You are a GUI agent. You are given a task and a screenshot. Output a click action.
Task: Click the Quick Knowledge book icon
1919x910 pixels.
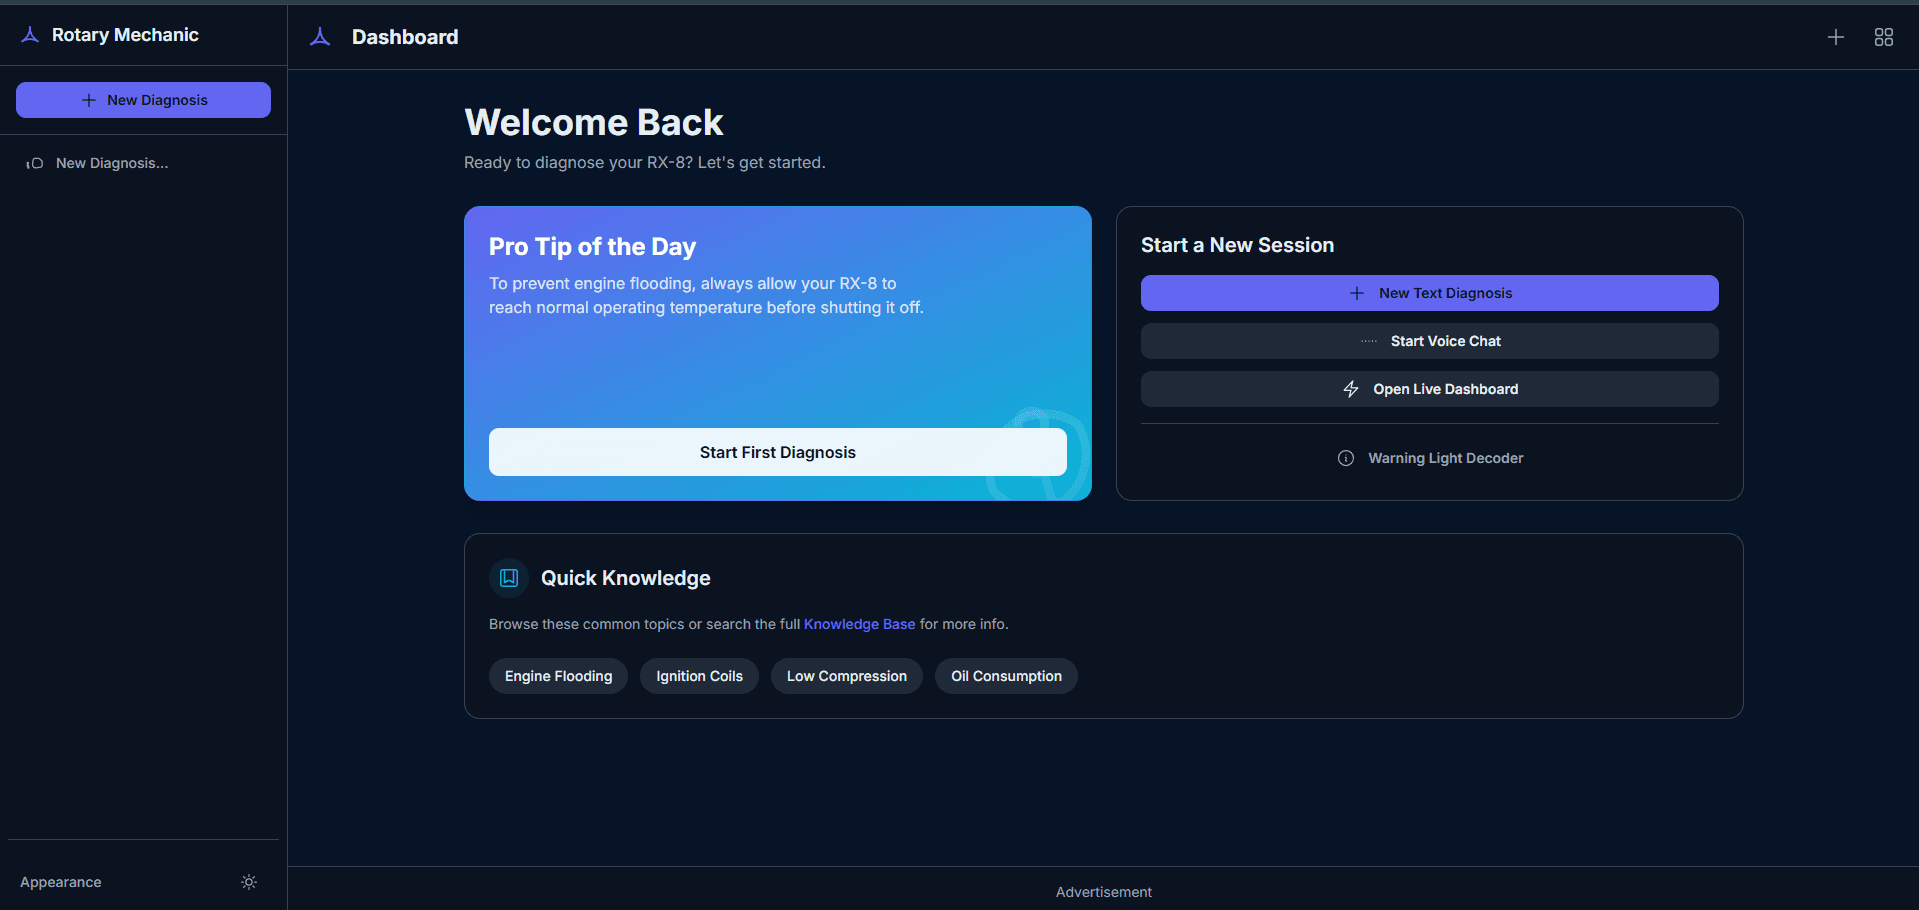click(509, 578)
